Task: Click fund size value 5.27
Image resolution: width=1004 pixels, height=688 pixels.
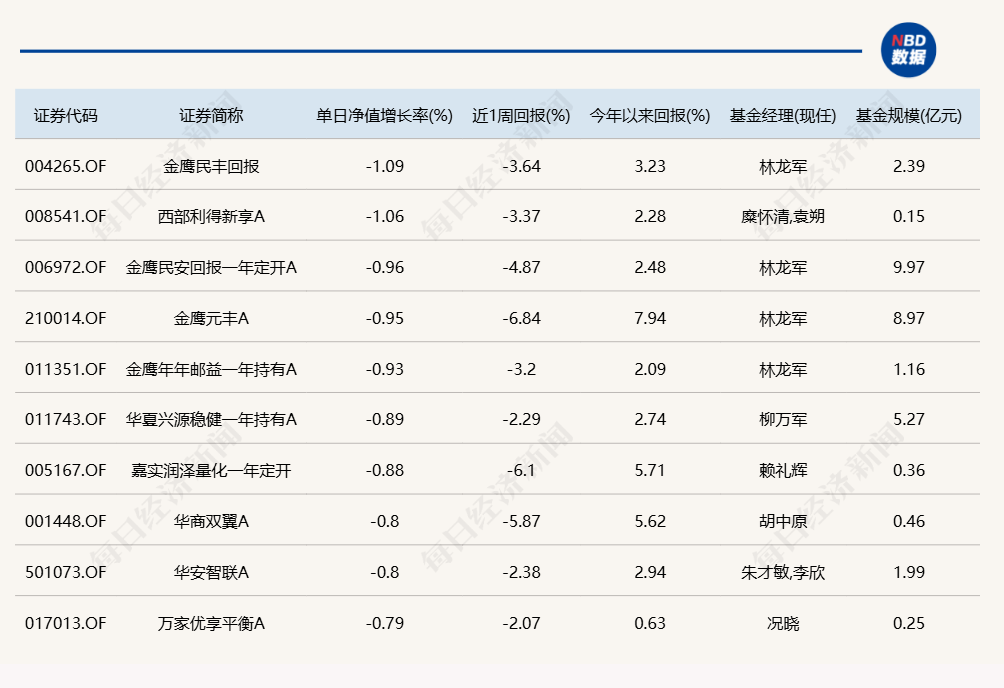Action: 909,419
